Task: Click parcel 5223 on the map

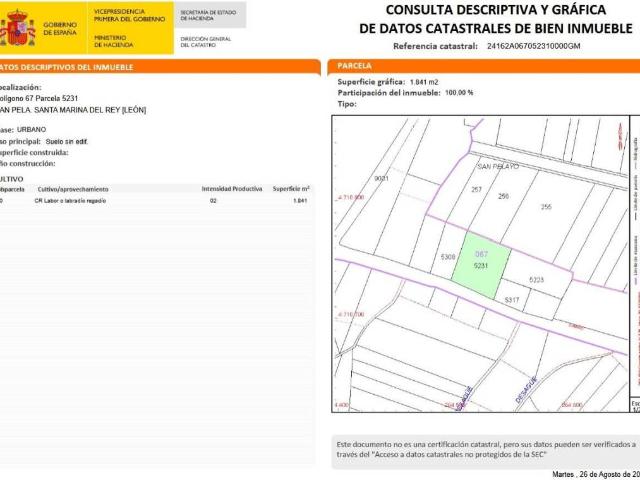Action: click(x=536, y=280)
